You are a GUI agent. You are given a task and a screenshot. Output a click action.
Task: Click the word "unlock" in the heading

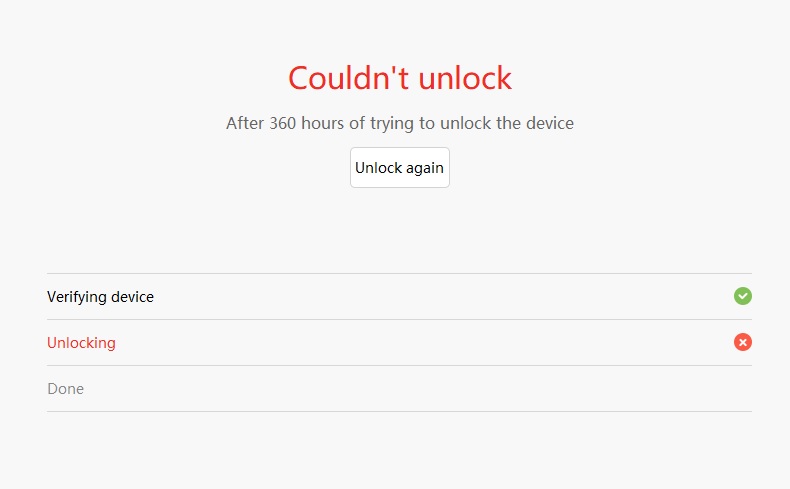464,78
